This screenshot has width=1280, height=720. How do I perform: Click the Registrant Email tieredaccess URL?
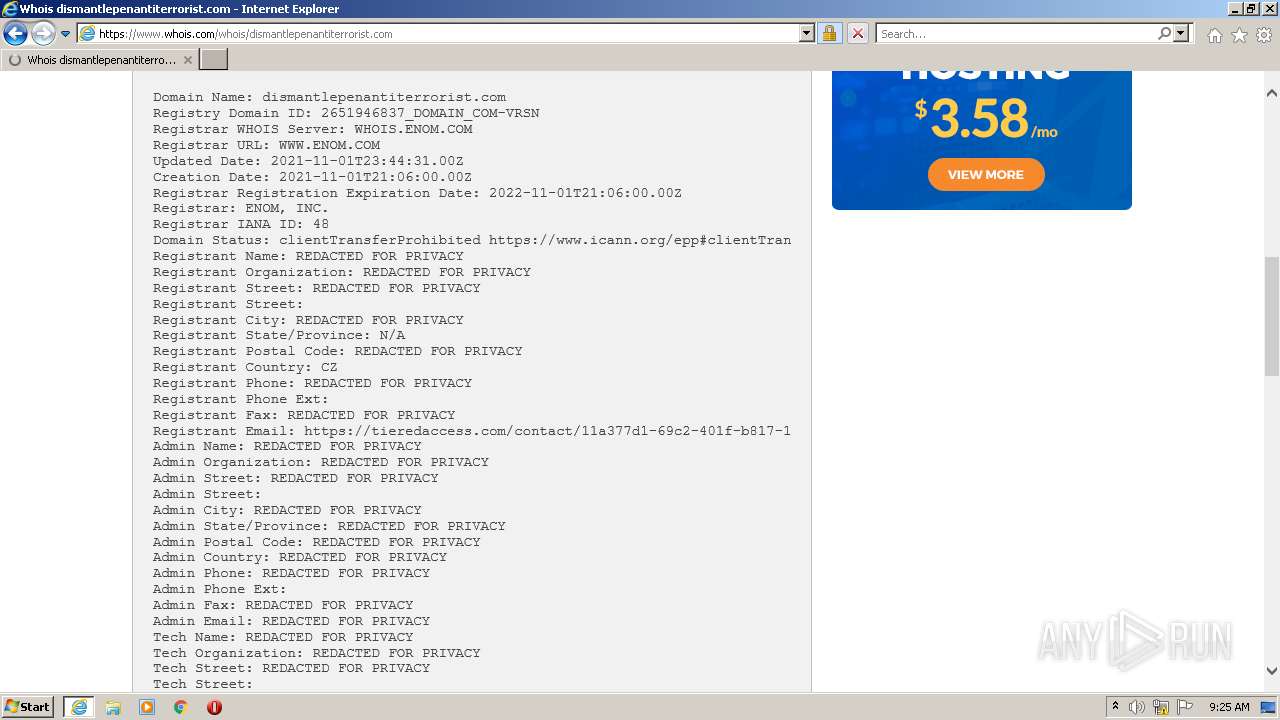(547, 431)
